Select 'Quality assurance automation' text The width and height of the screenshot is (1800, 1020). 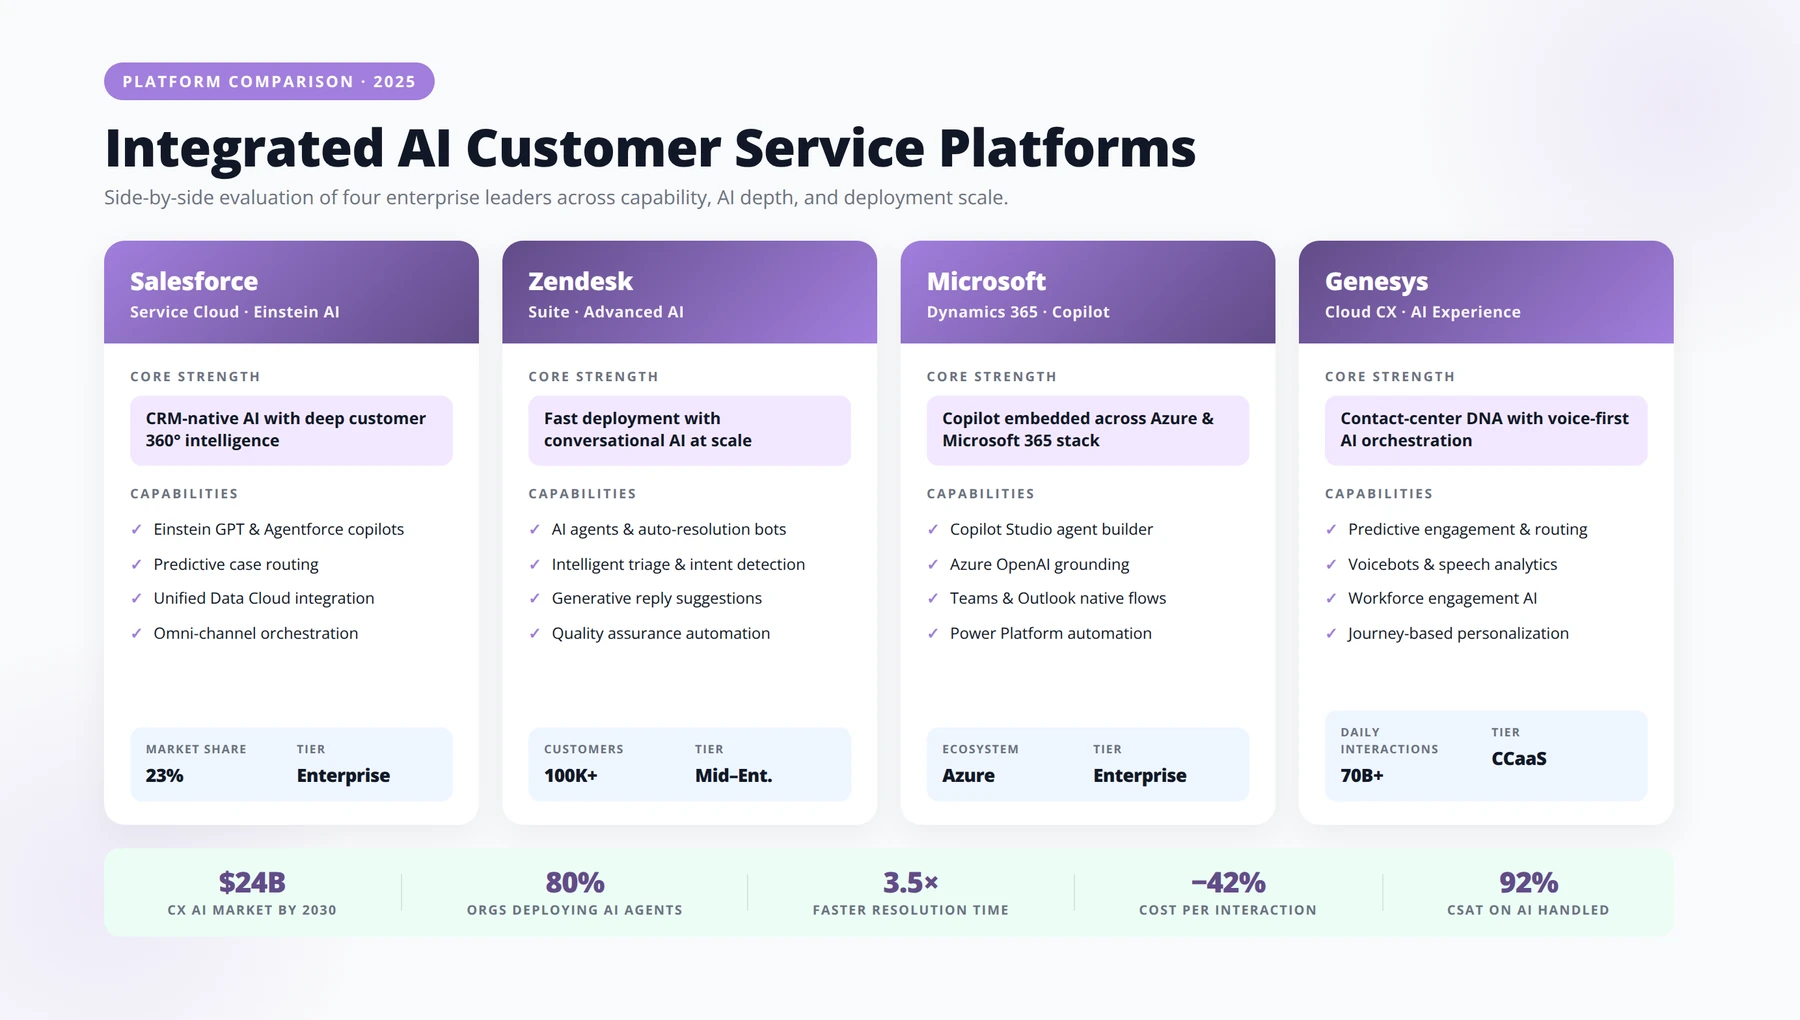click(x=661, y=633)
